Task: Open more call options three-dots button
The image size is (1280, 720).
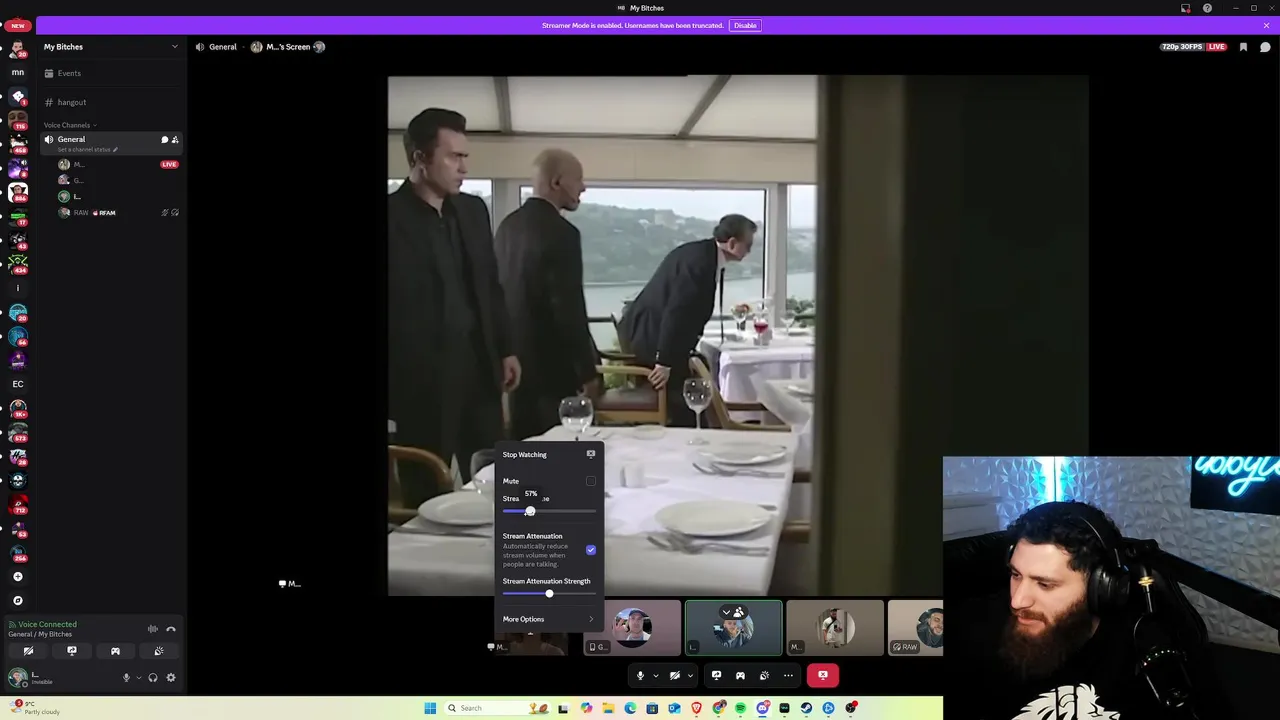Action: [788, 675]
